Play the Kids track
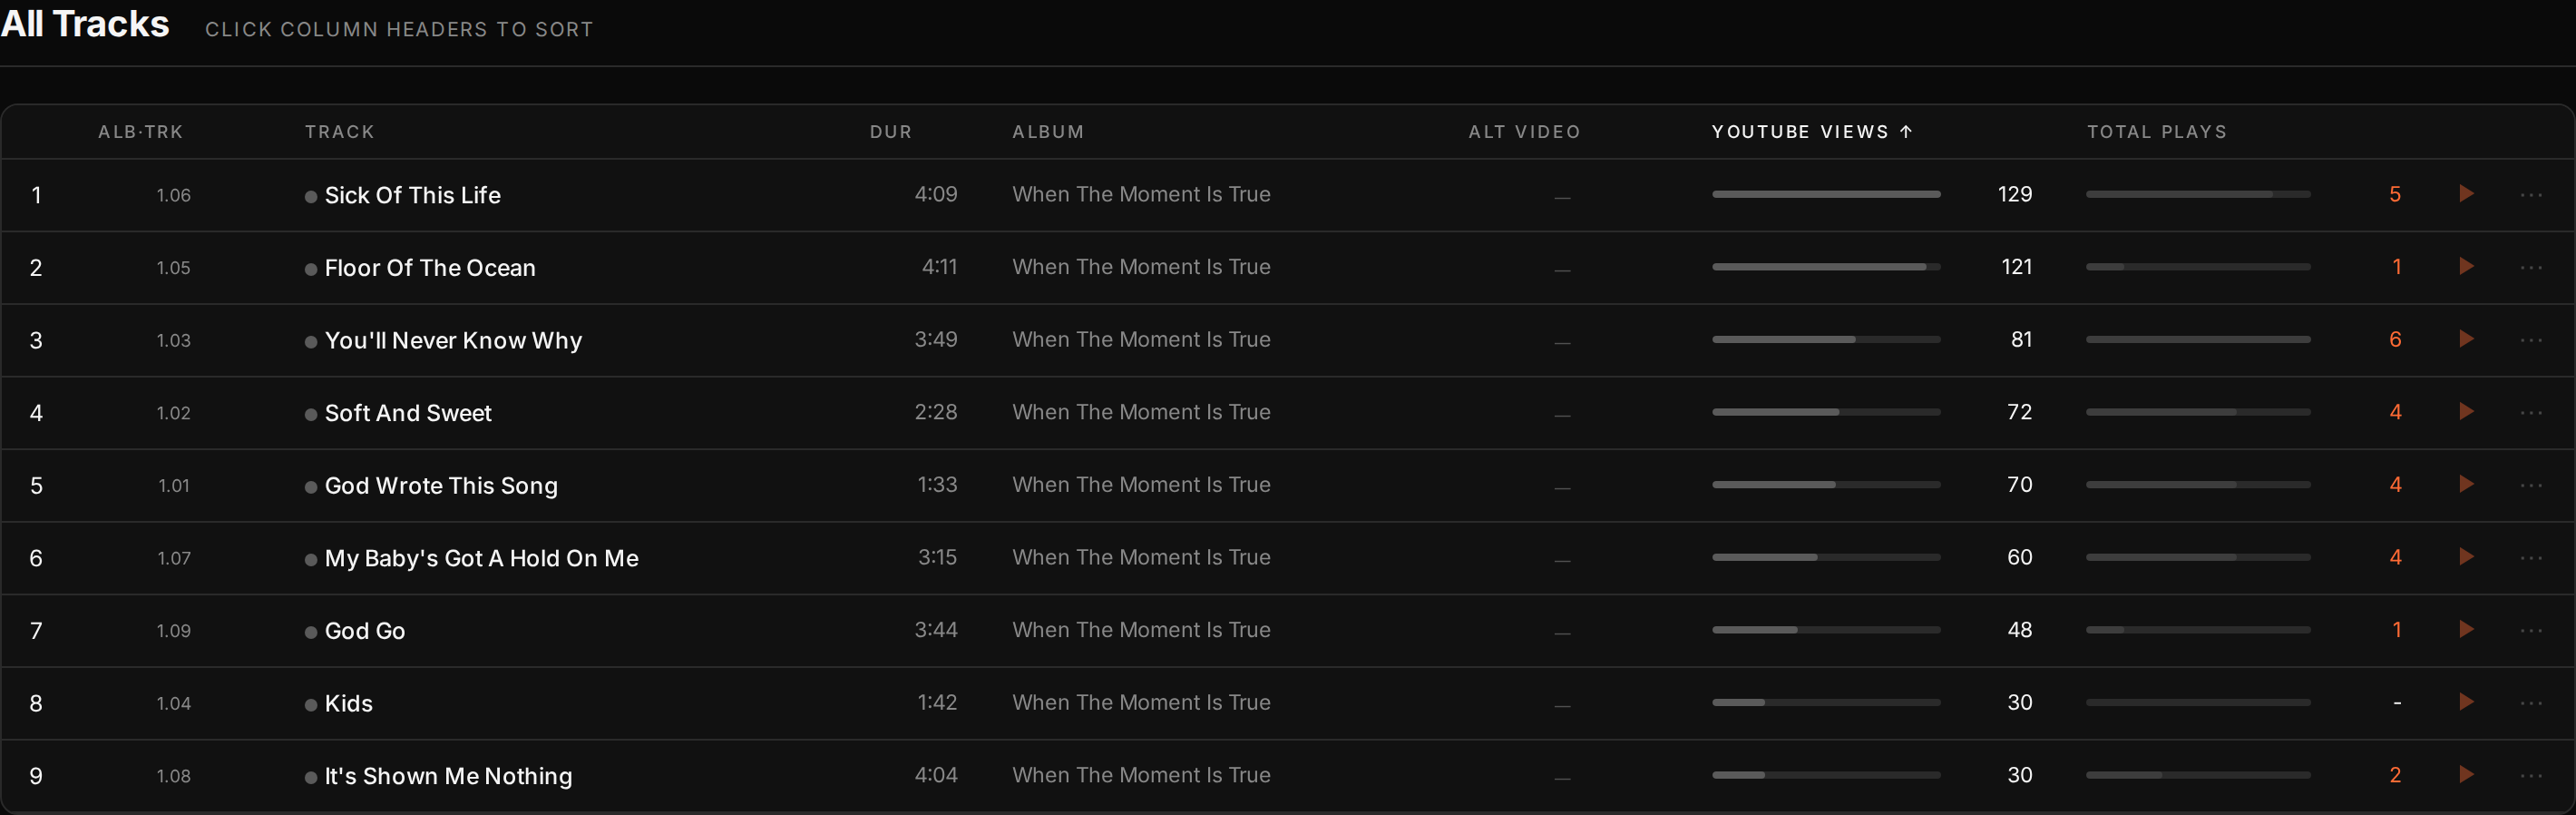 2466,702
